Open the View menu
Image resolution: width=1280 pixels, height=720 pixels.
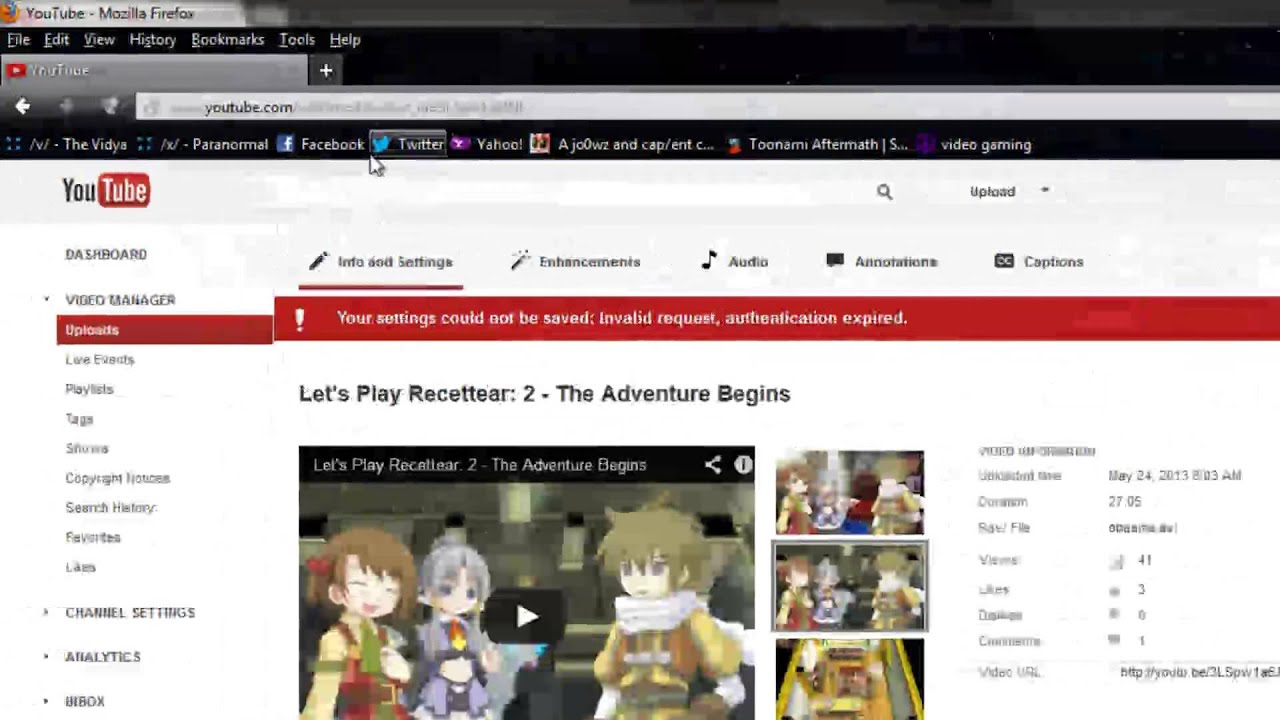99,40
